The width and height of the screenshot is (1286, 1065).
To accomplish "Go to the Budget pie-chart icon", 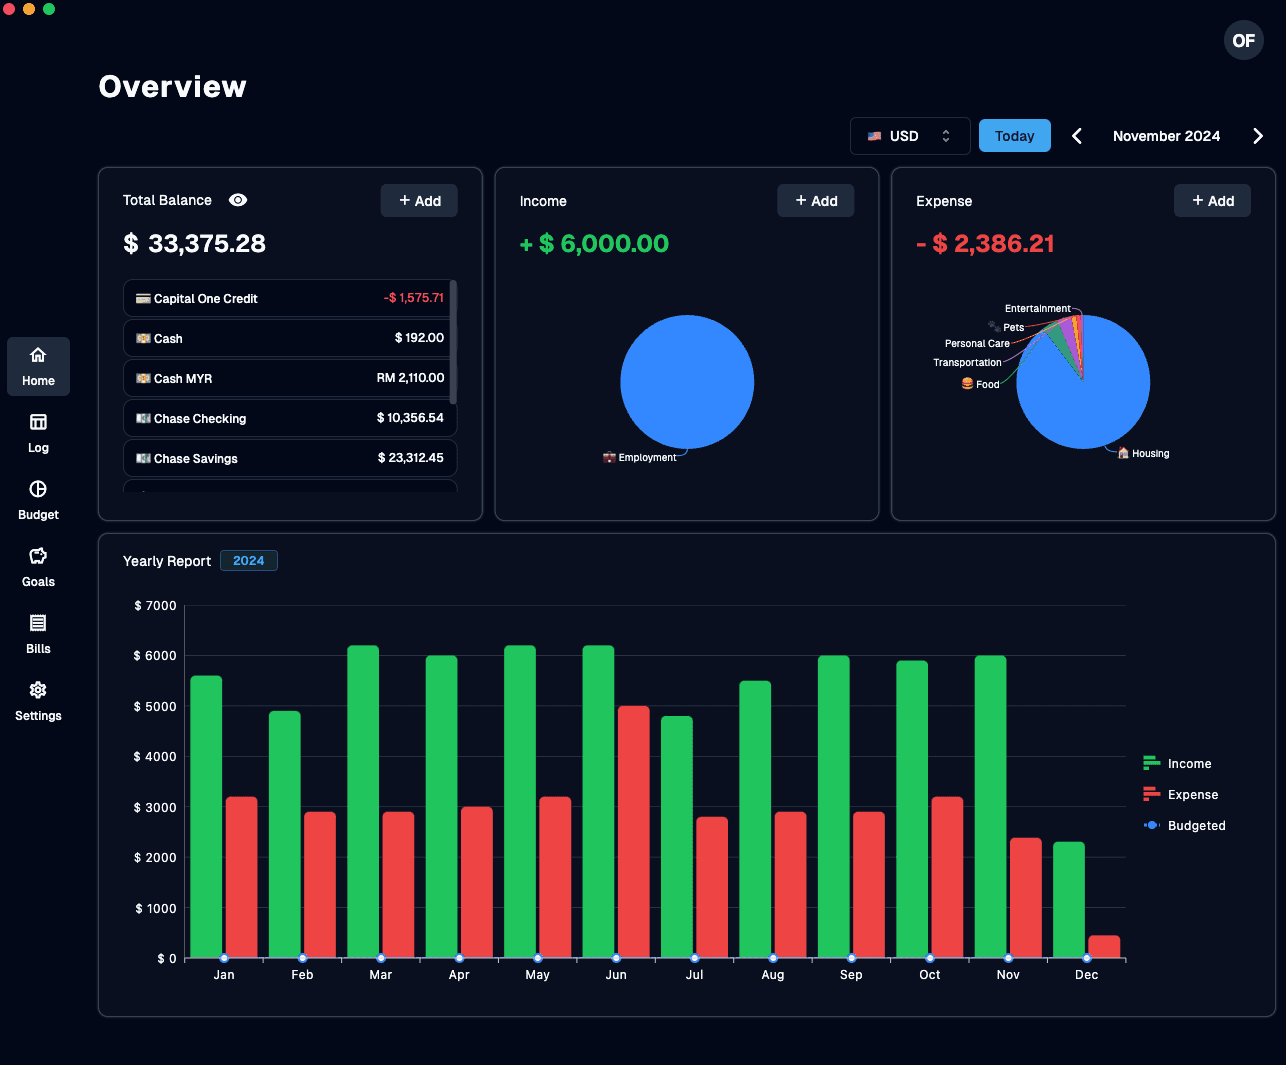I will 38,490.
